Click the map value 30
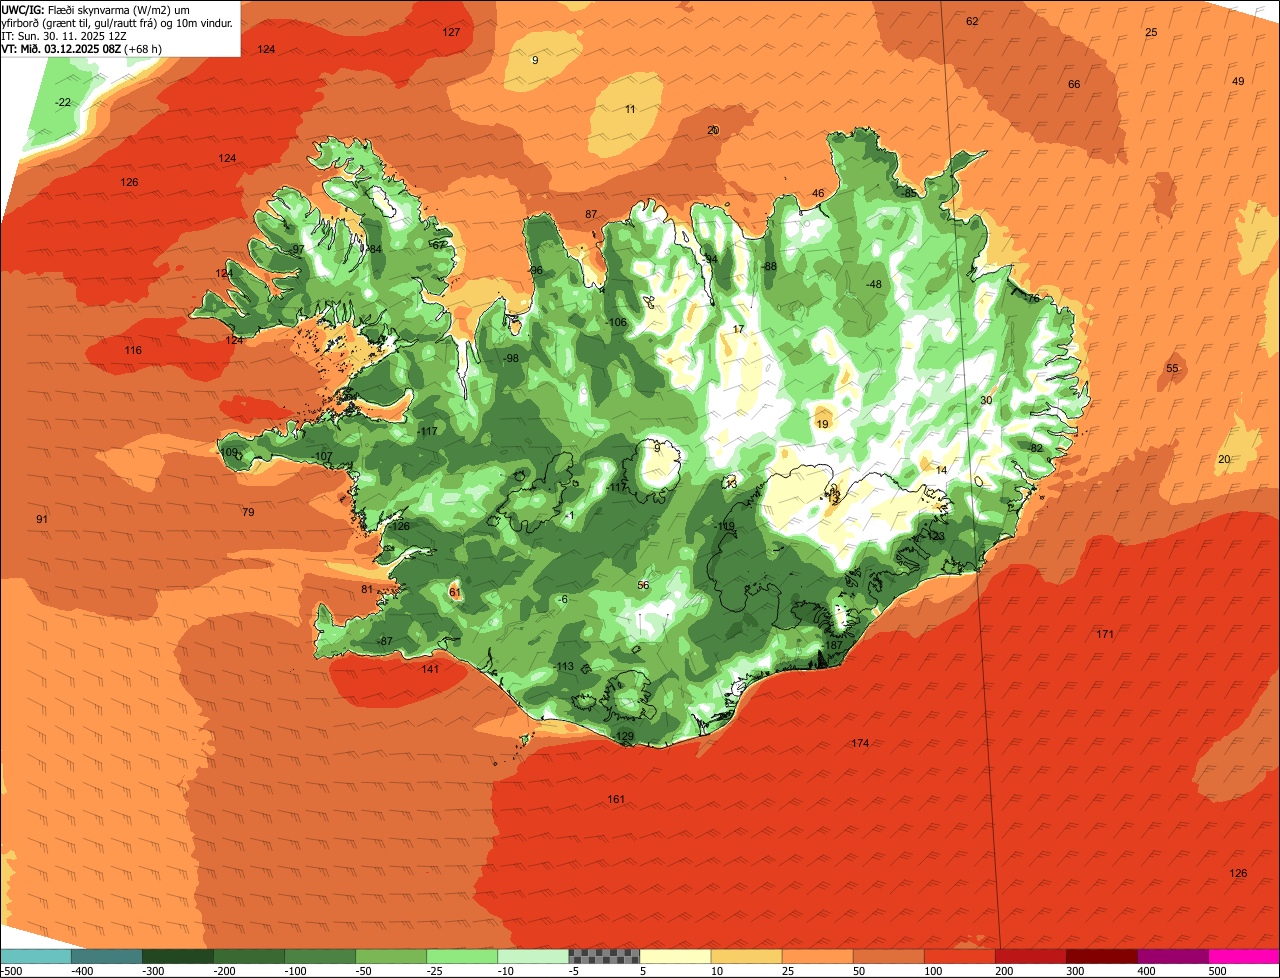 pos(986,400)
